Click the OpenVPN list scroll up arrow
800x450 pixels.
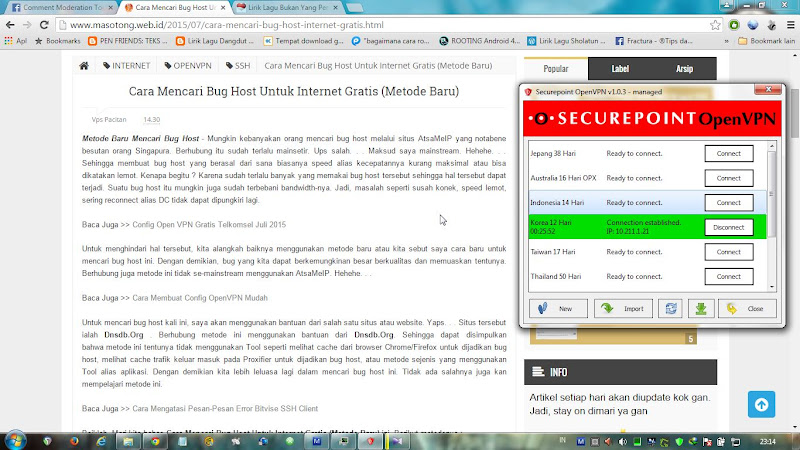point(772,146)
